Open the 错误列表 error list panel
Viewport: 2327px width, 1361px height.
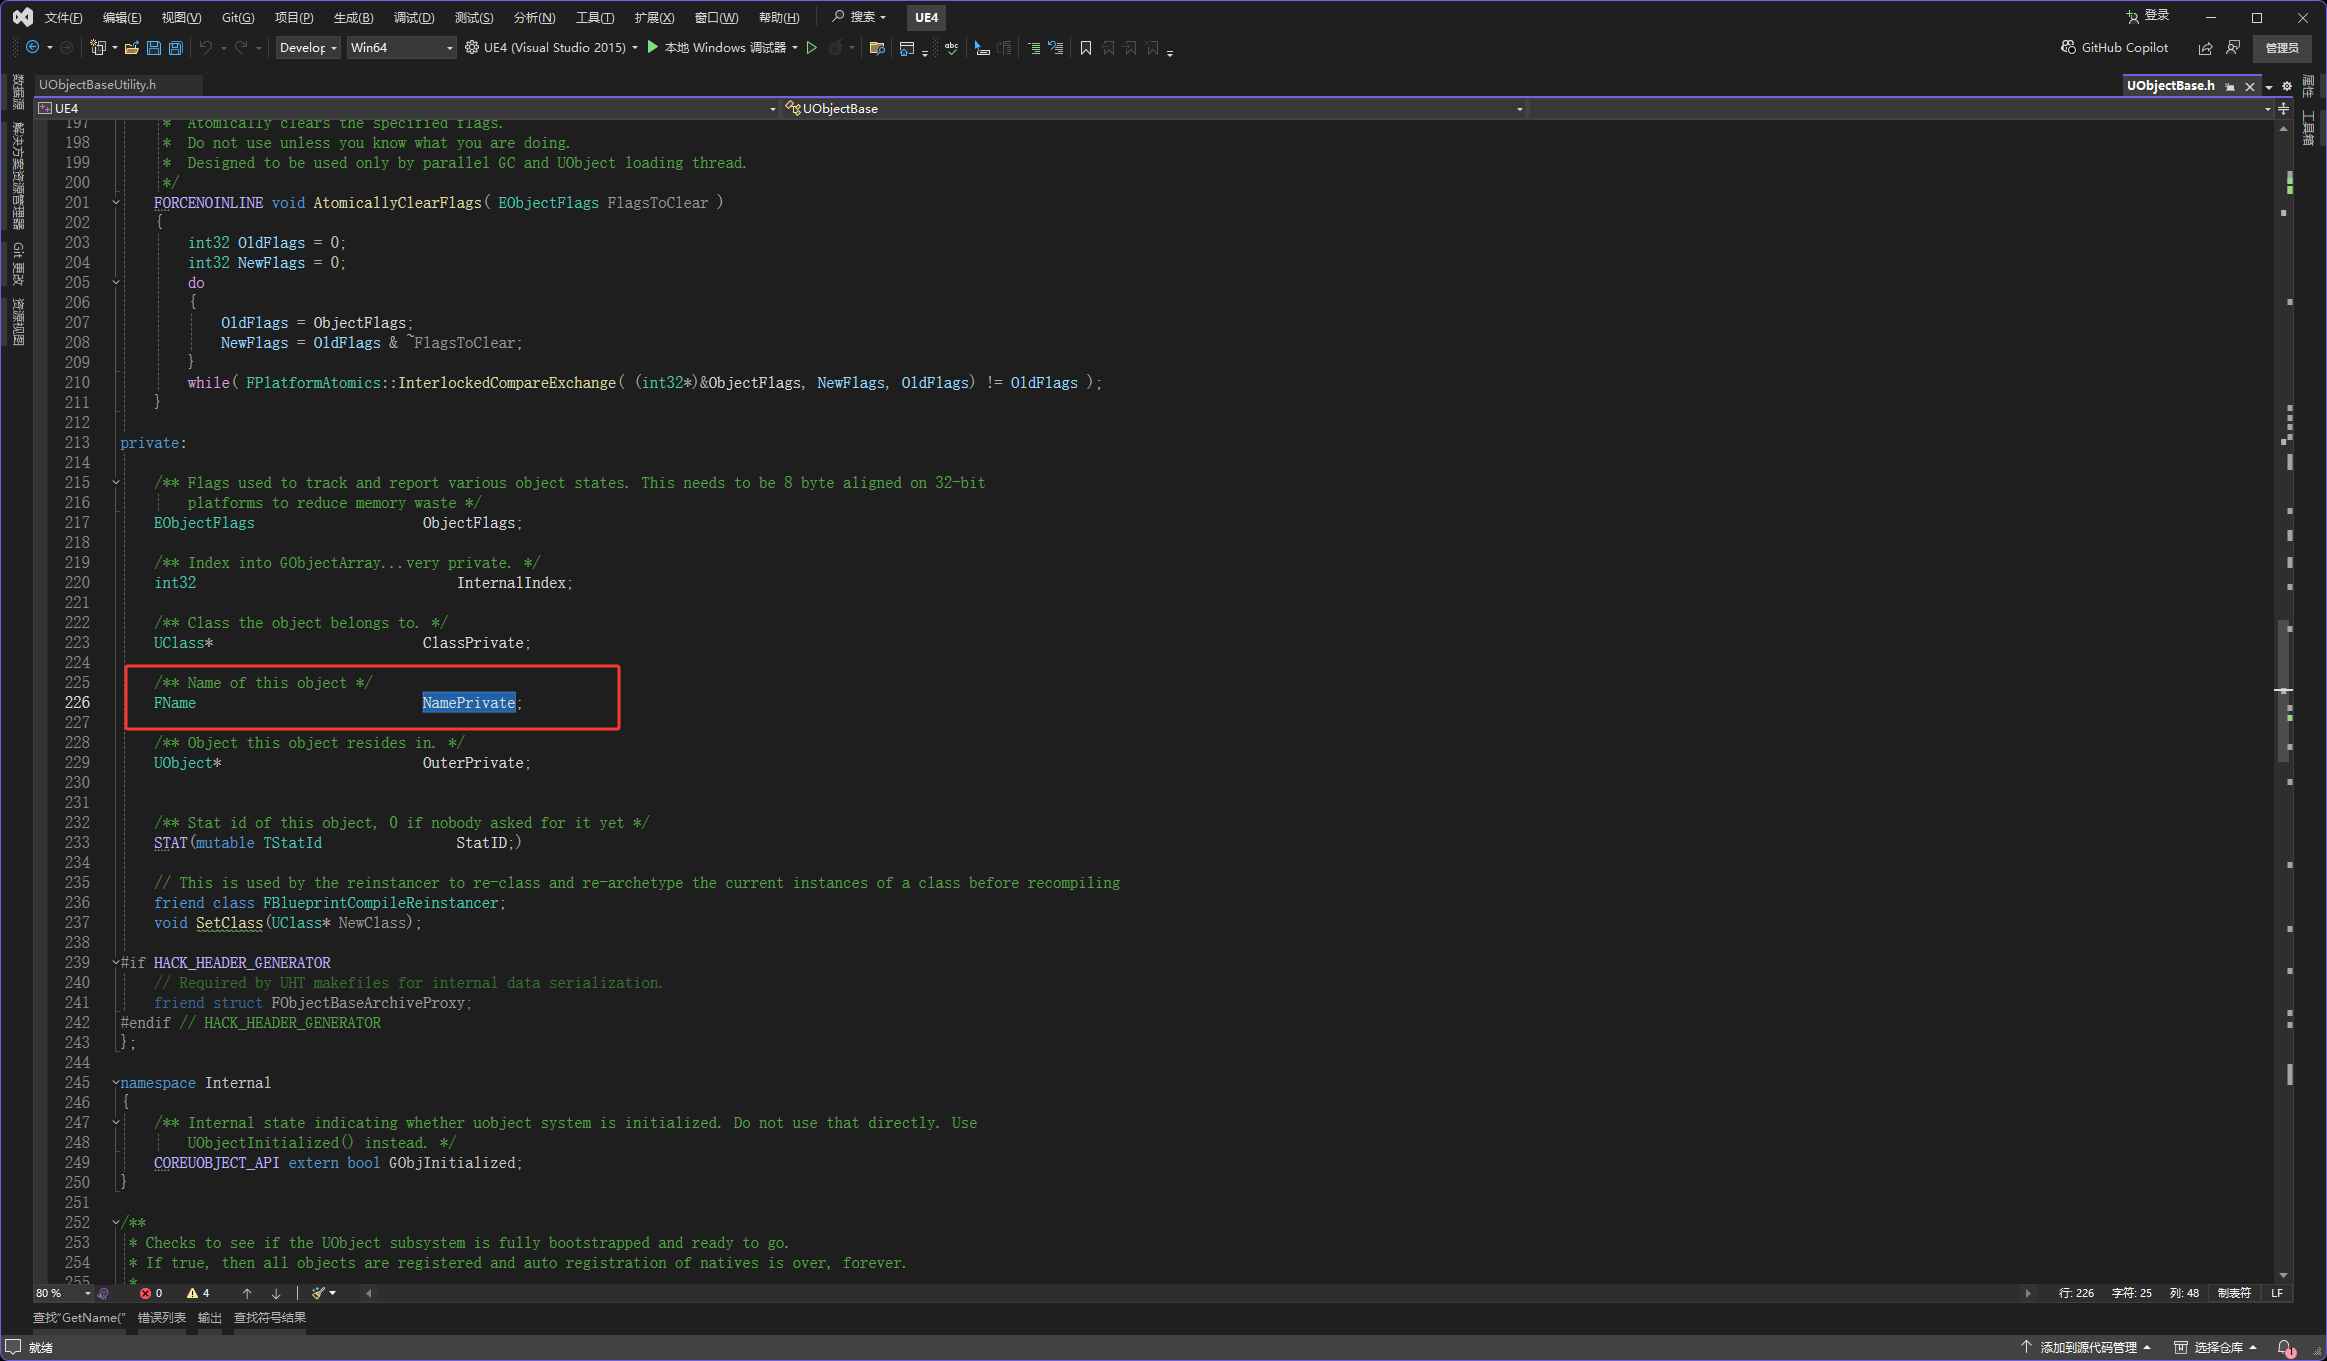(x=161, y=1317)
